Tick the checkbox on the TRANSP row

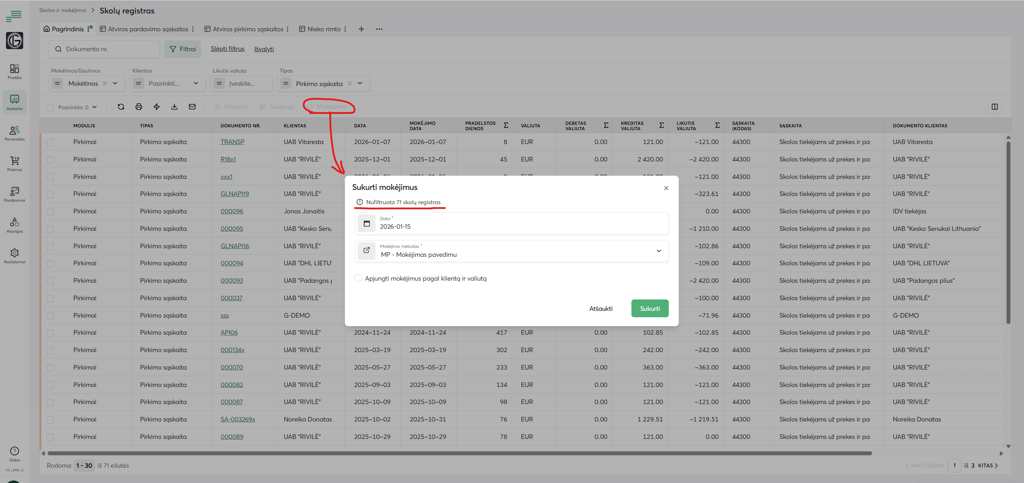[x=50, y=142]
